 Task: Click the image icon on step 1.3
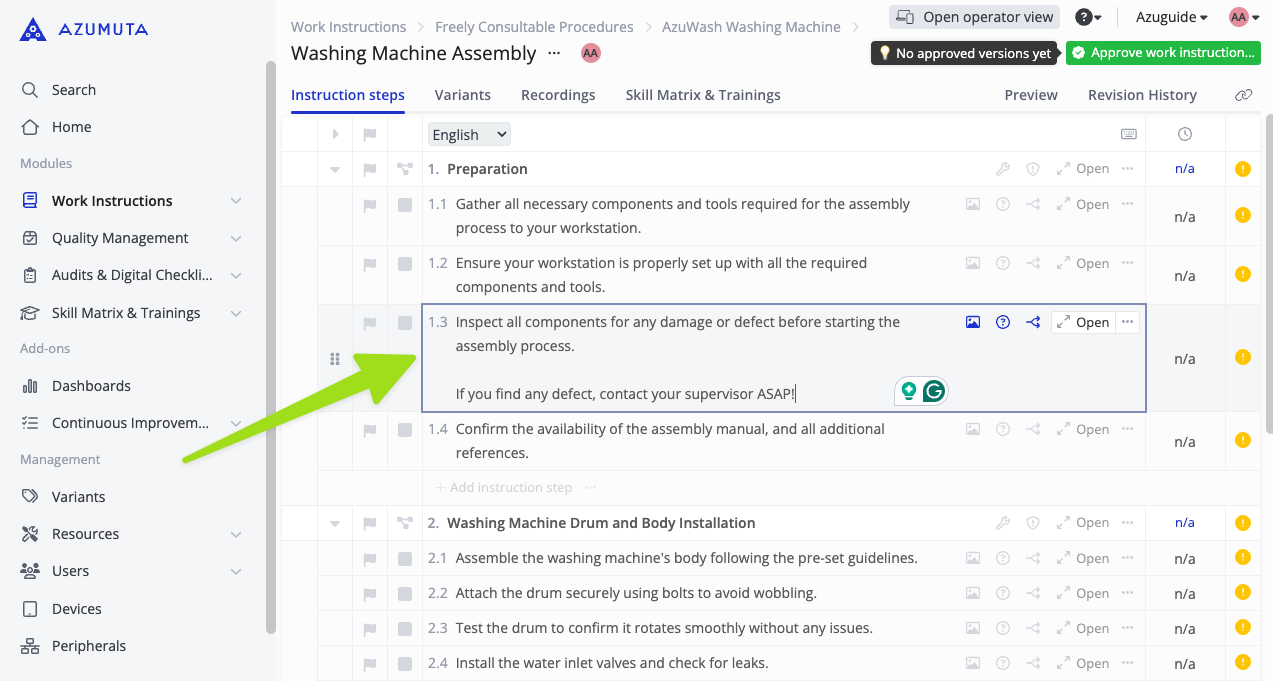pos(972,322)
